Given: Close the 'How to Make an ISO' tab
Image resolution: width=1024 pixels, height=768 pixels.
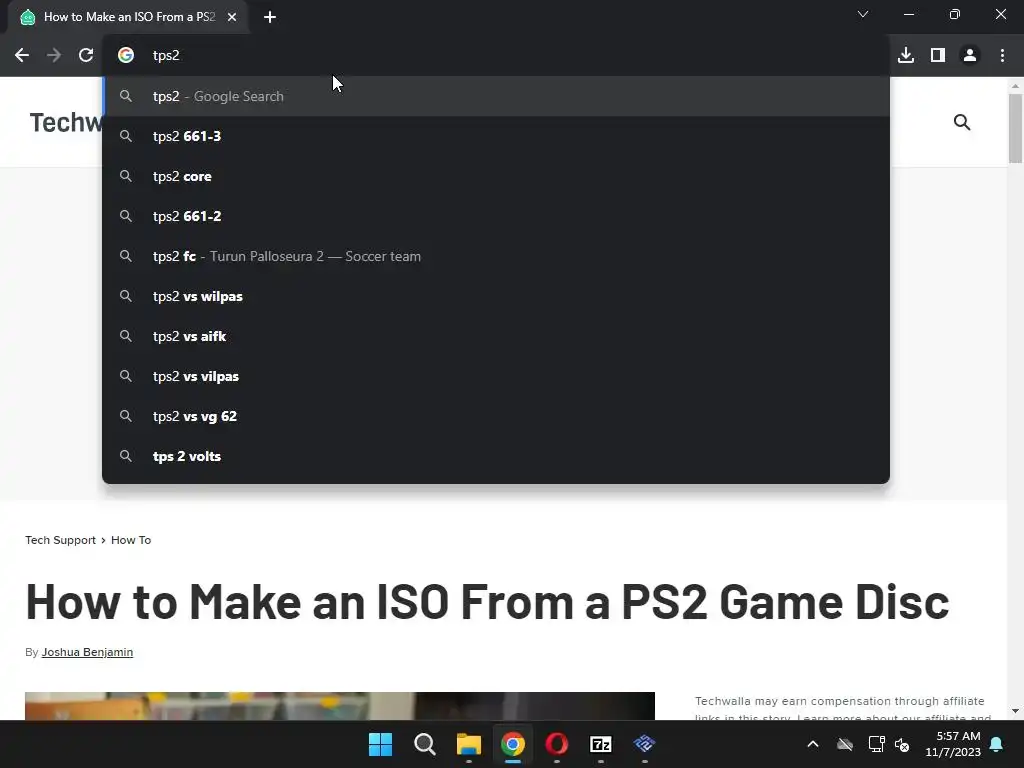Looking at the screenshot, I should pyautogui.click(x=232, y=18).
